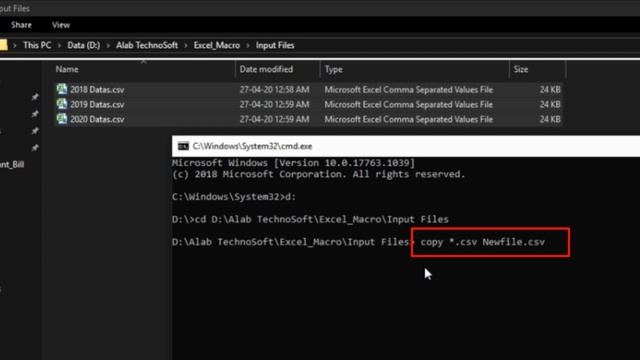
Task: Click Input Files breadcrumb segment
Action: [275, 45]
